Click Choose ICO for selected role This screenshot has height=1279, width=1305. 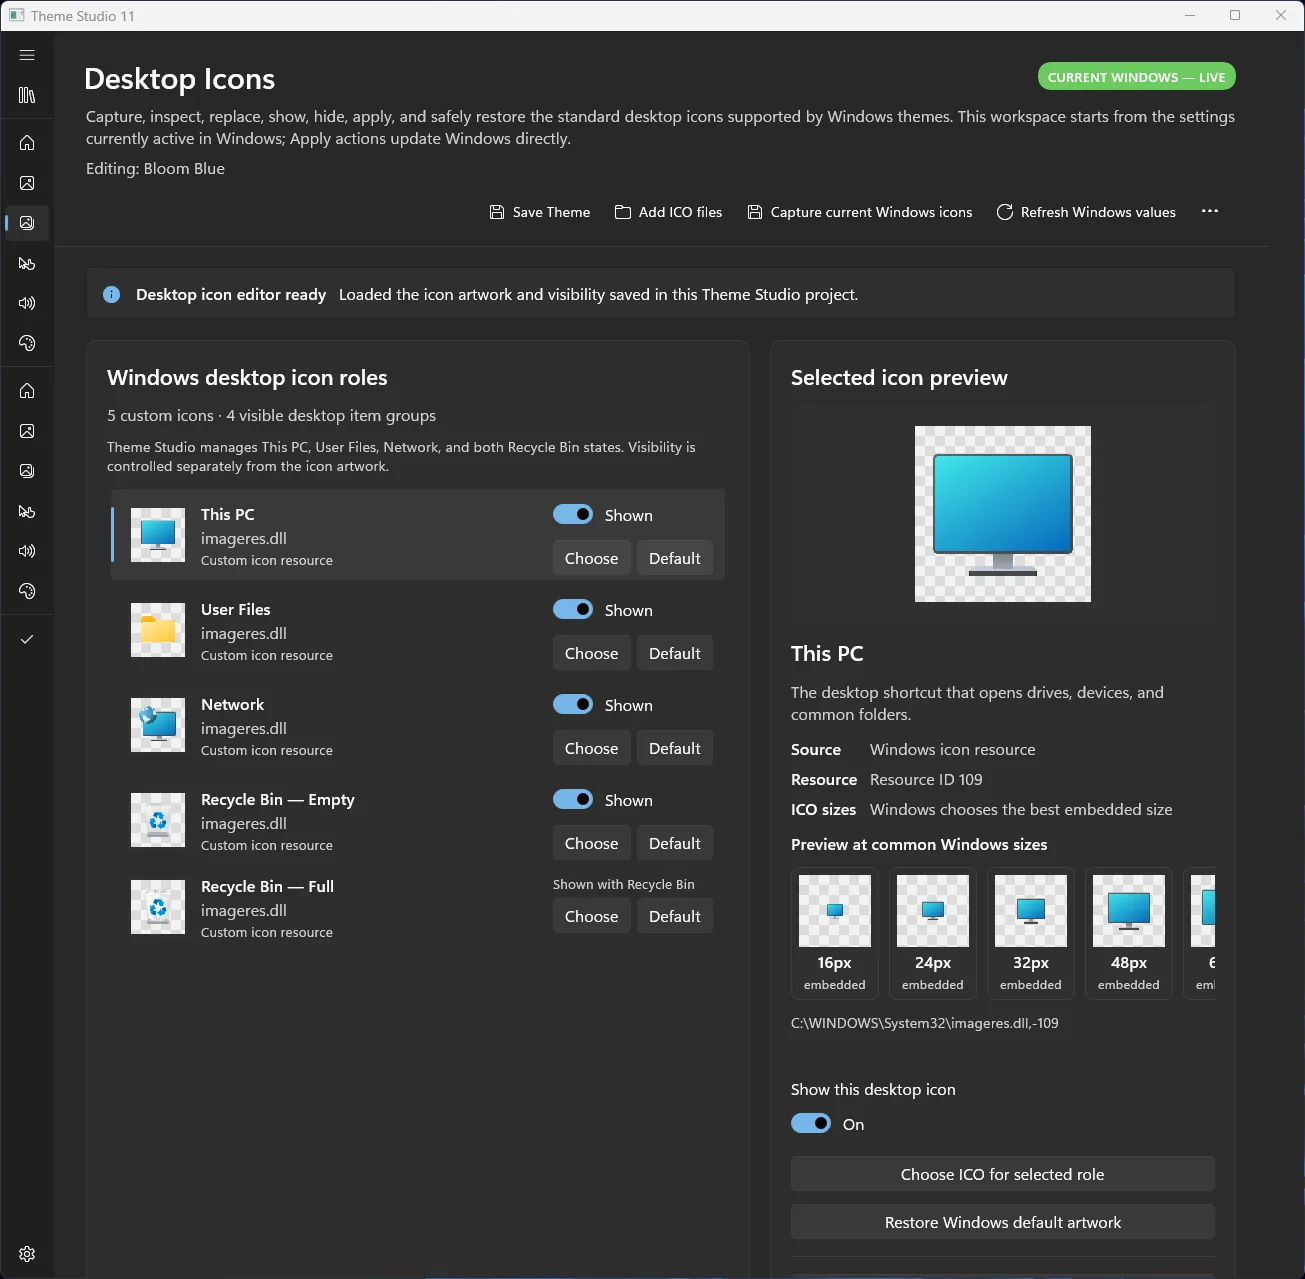point(1003,1174)
